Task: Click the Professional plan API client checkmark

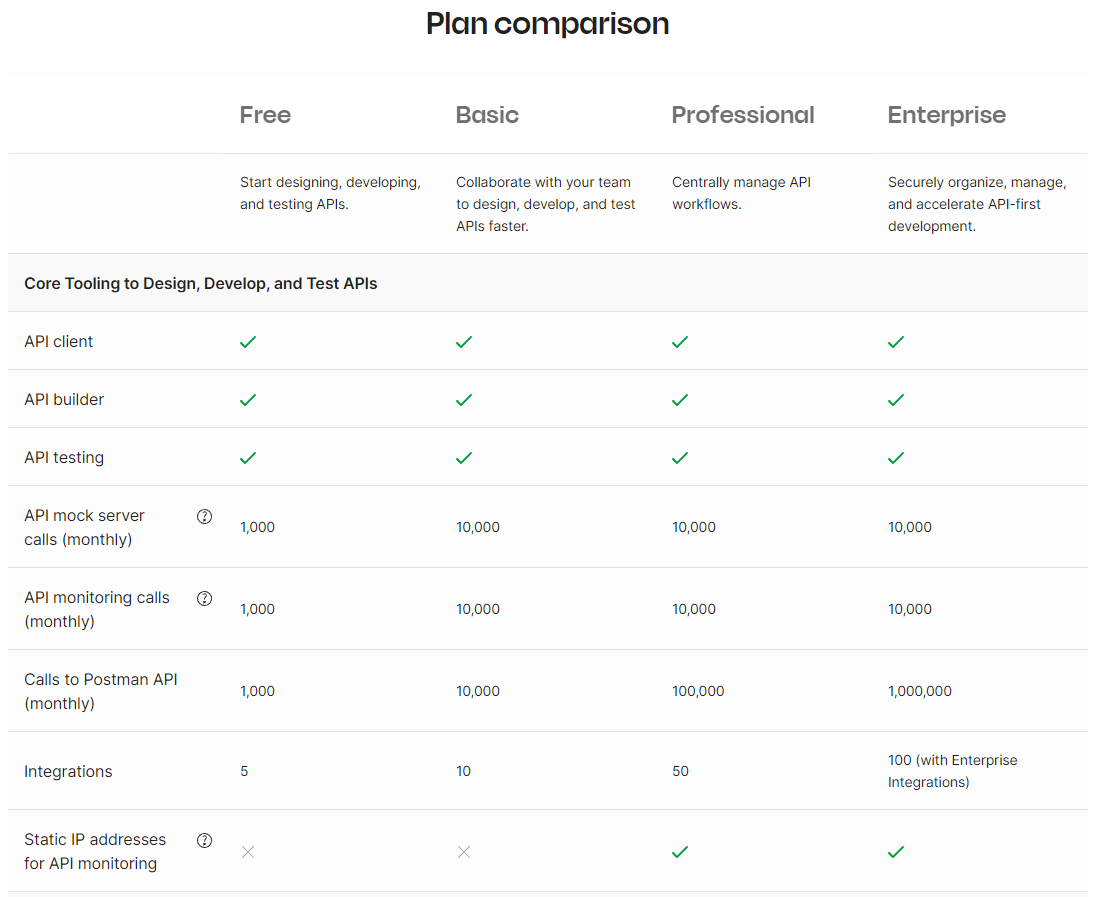Action: tap(680, 342)
